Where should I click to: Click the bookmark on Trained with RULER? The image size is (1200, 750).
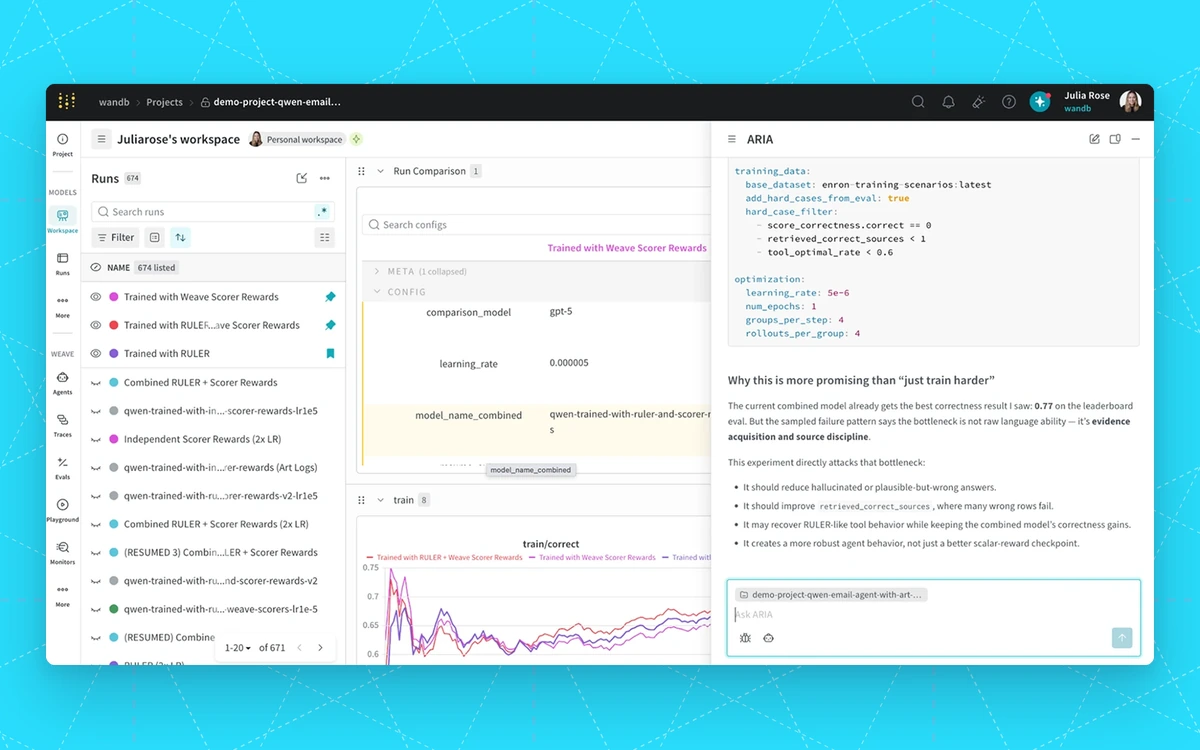(x=330, y=353)
